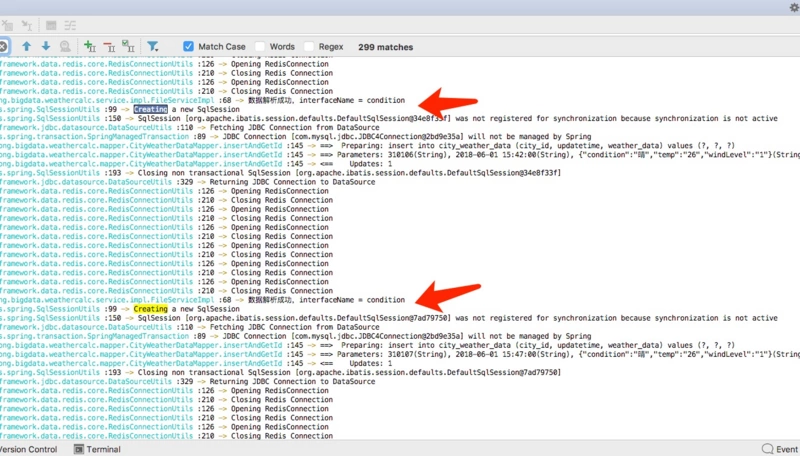Open the search filter funnel dropdown
Viewport: 800px width, 456px height.
pos(153,46)
